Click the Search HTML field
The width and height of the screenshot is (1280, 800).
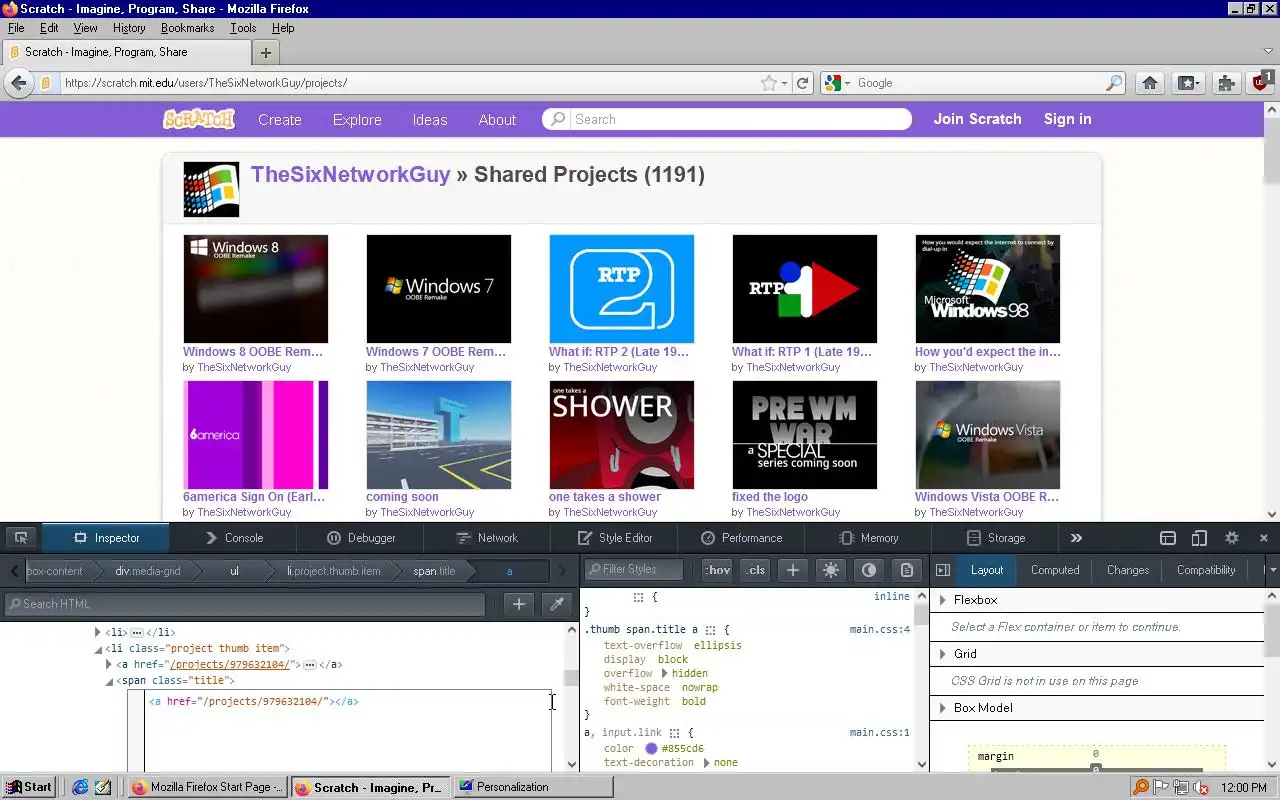(245, 604)
